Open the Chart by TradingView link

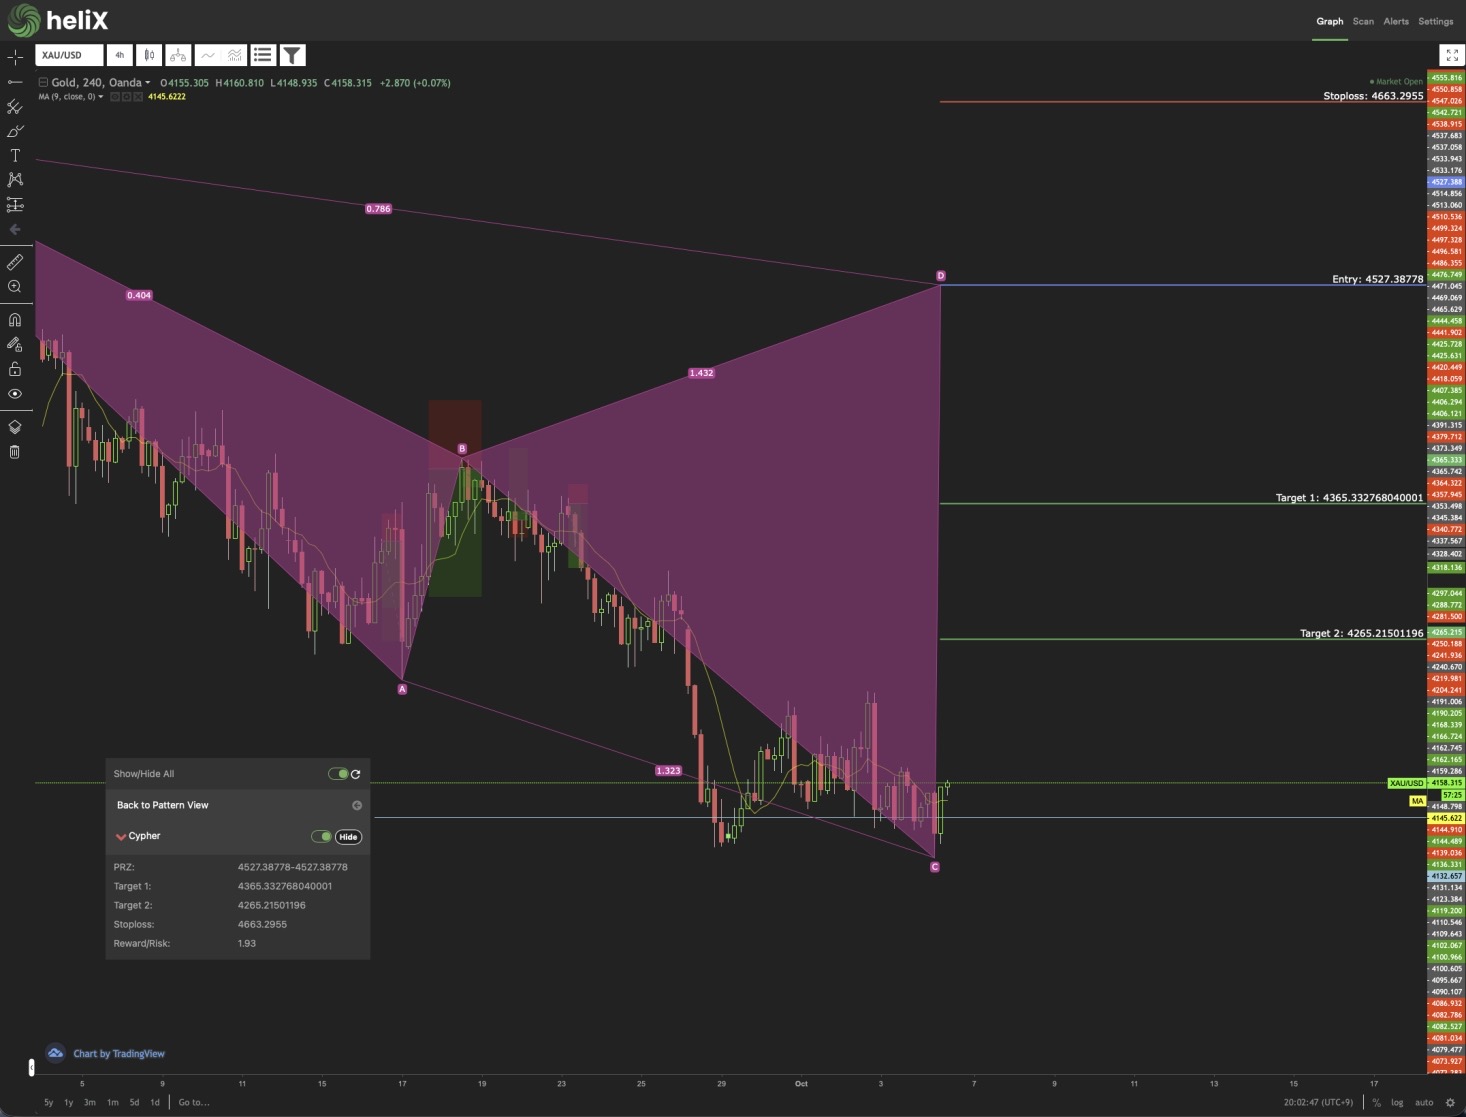[x=119, y=1054]
